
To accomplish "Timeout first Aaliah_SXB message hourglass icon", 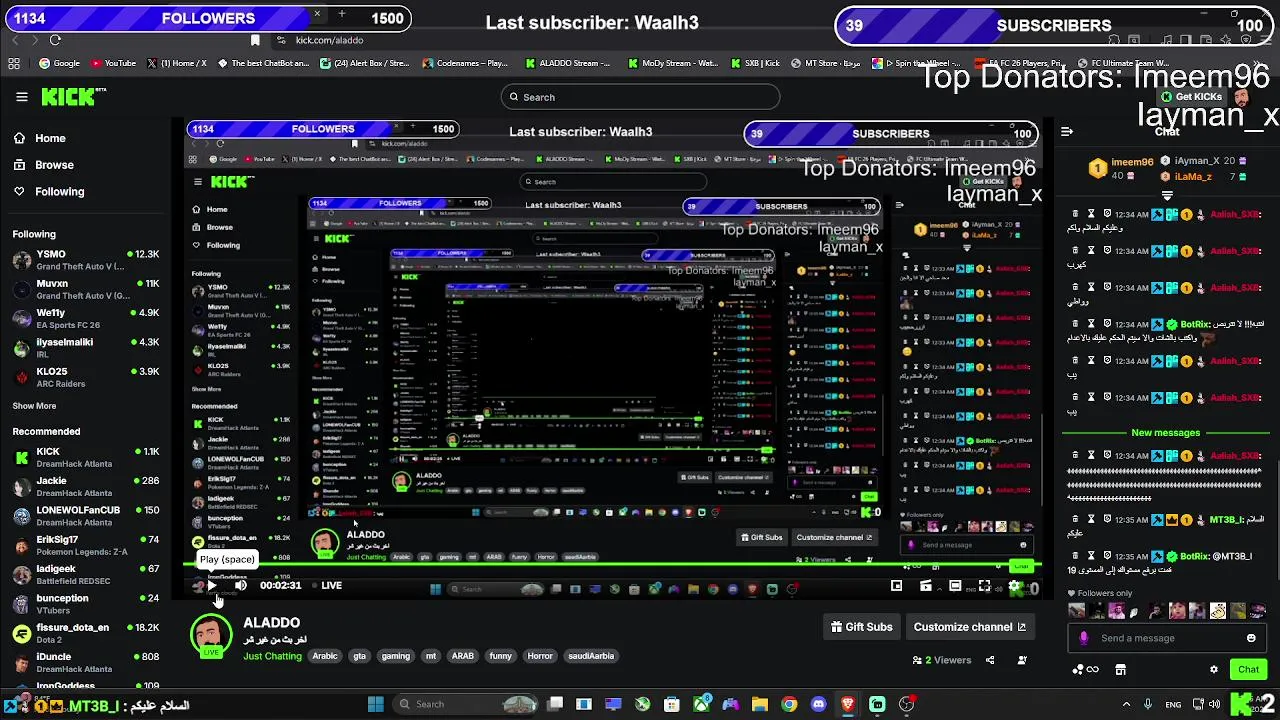I will coord(1091,214).
